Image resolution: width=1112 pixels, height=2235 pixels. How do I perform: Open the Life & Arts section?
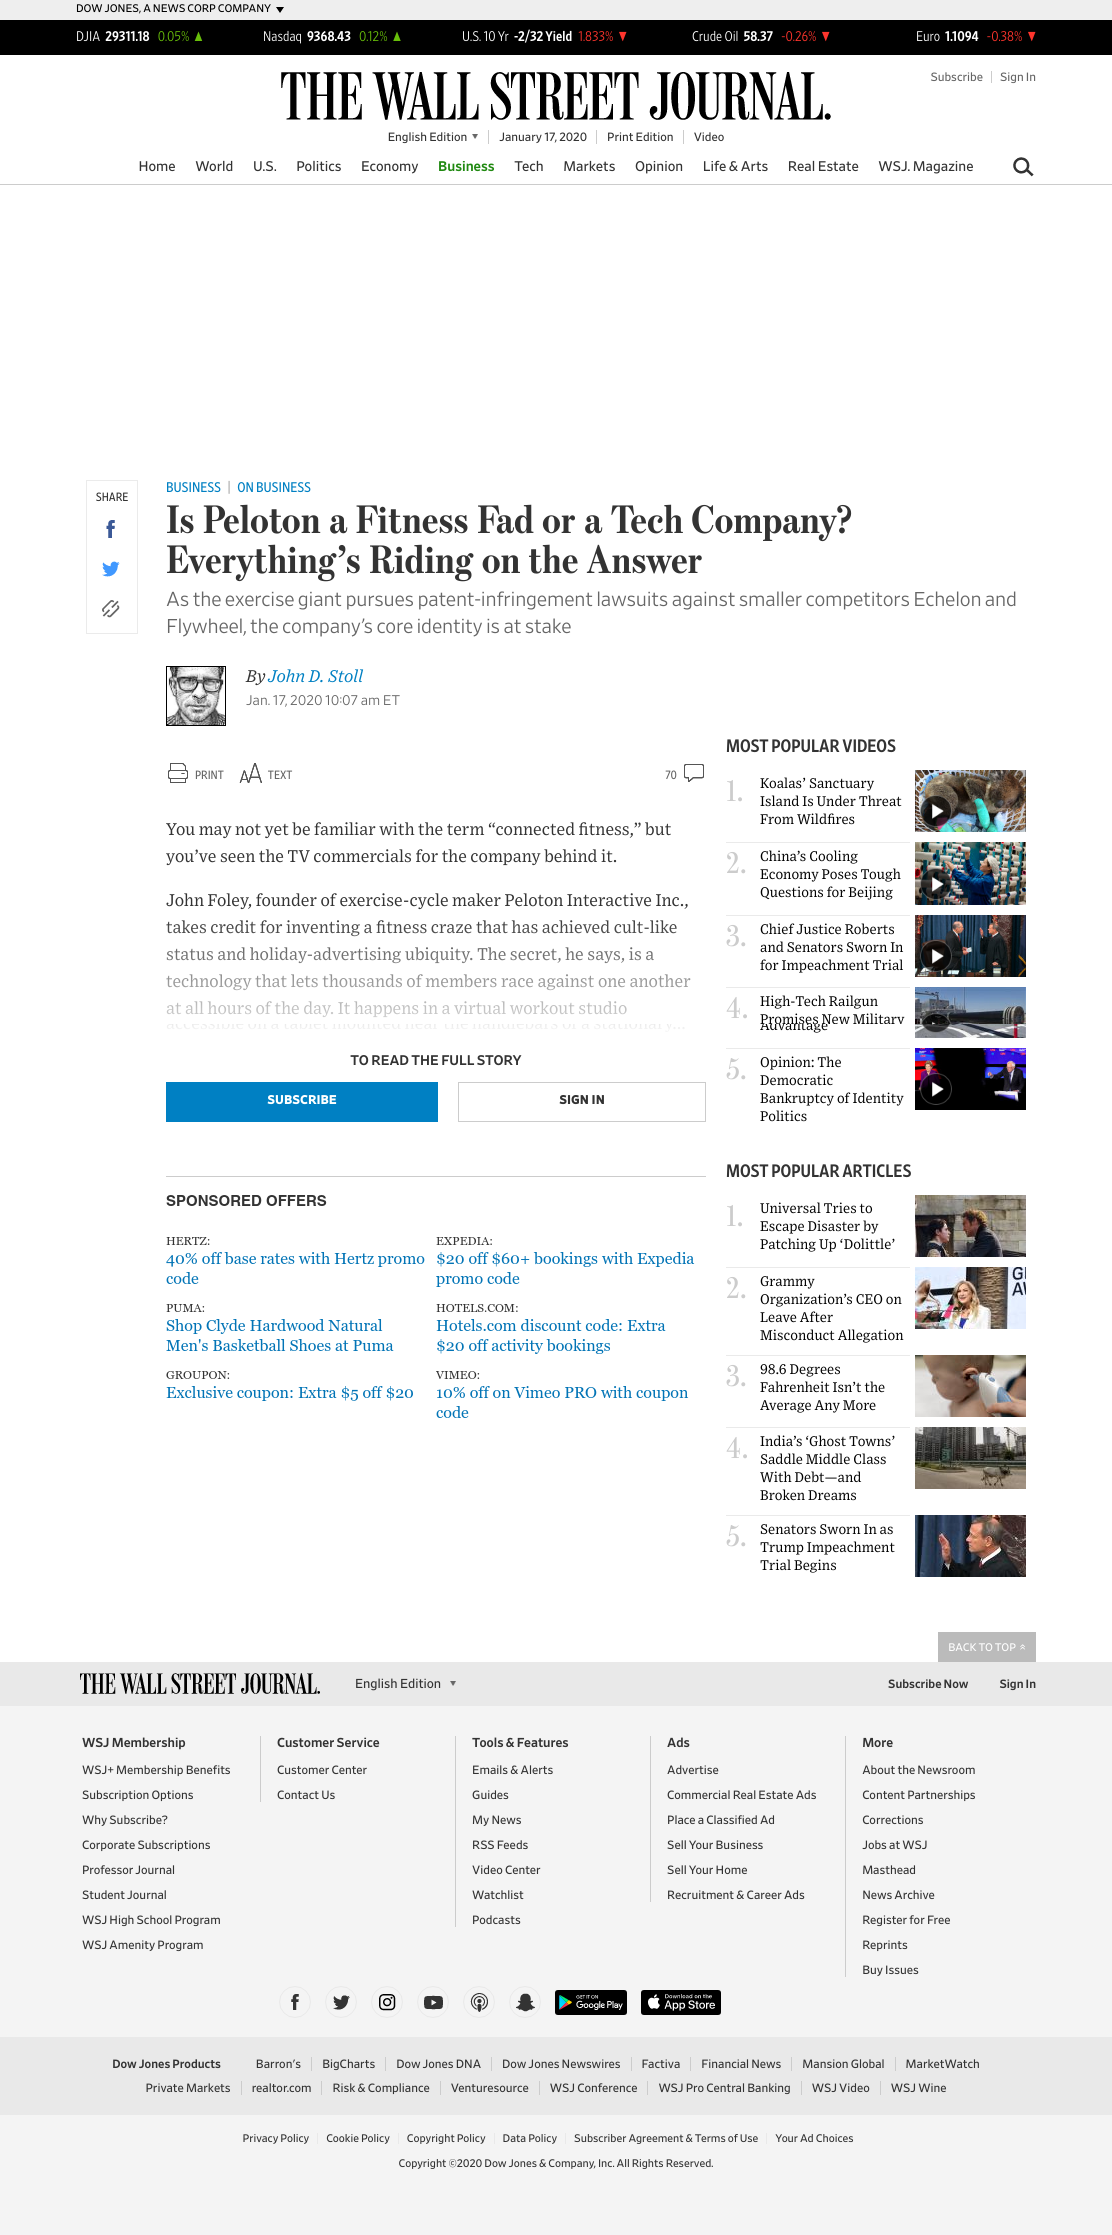(x=735, y=166)
